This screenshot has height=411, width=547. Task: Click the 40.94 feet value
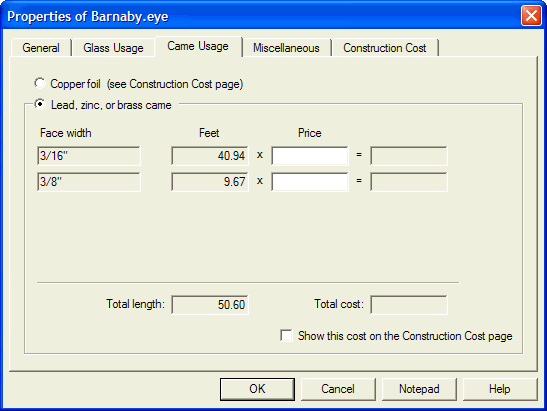(210, 156)
